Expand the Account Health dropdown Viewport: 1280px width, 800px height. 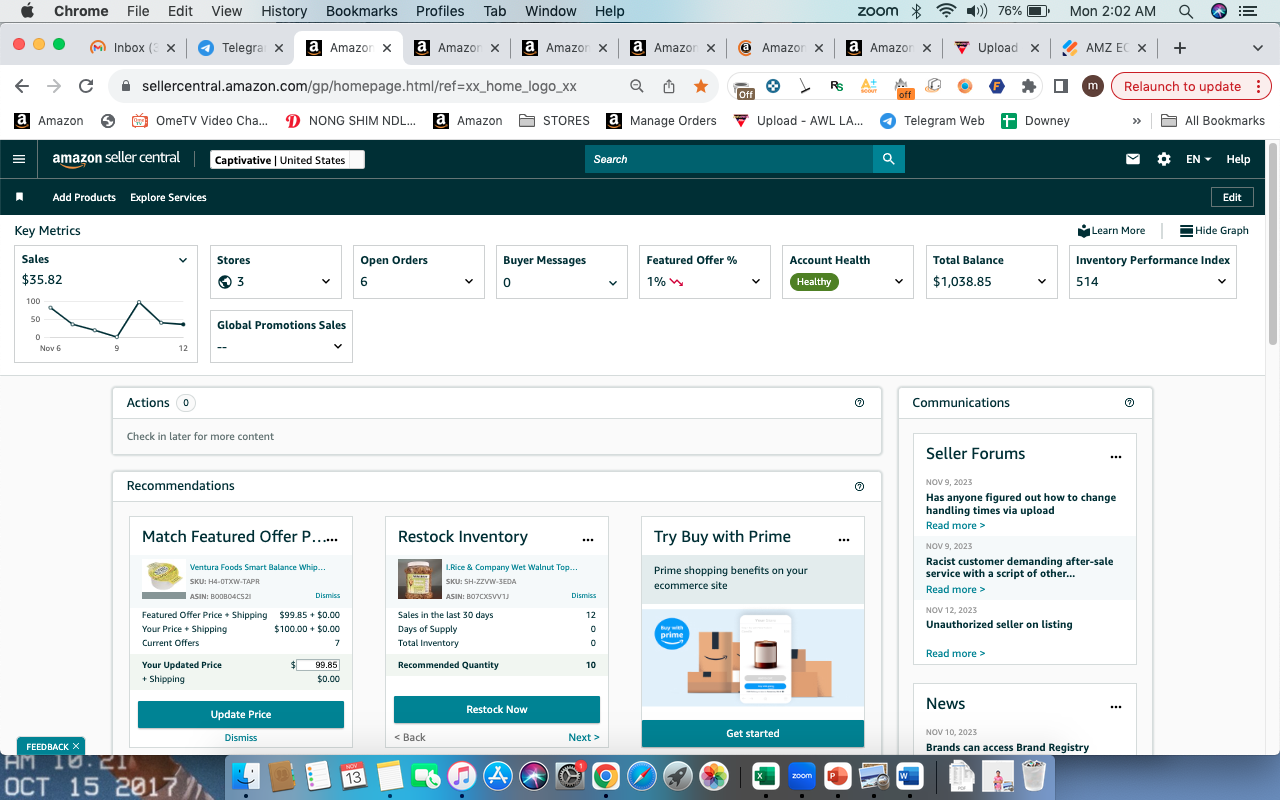tap(899, 282)
